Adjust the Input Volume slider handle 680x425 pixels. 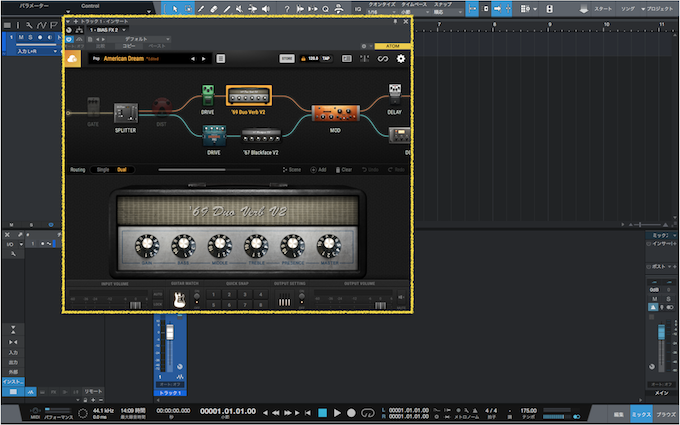click(135, 306)
